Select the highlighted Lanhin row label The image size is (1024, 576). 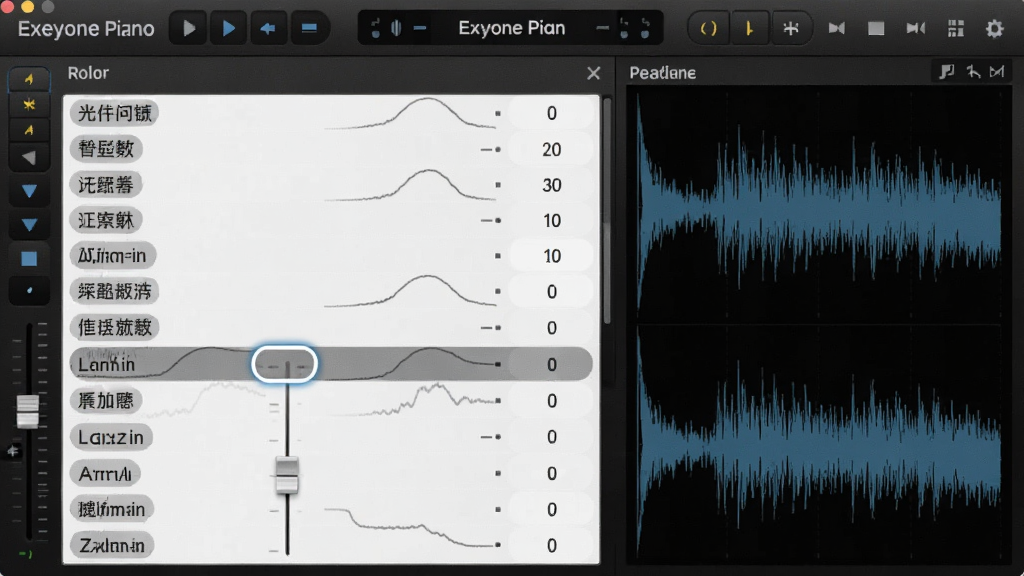pos(106,364)
